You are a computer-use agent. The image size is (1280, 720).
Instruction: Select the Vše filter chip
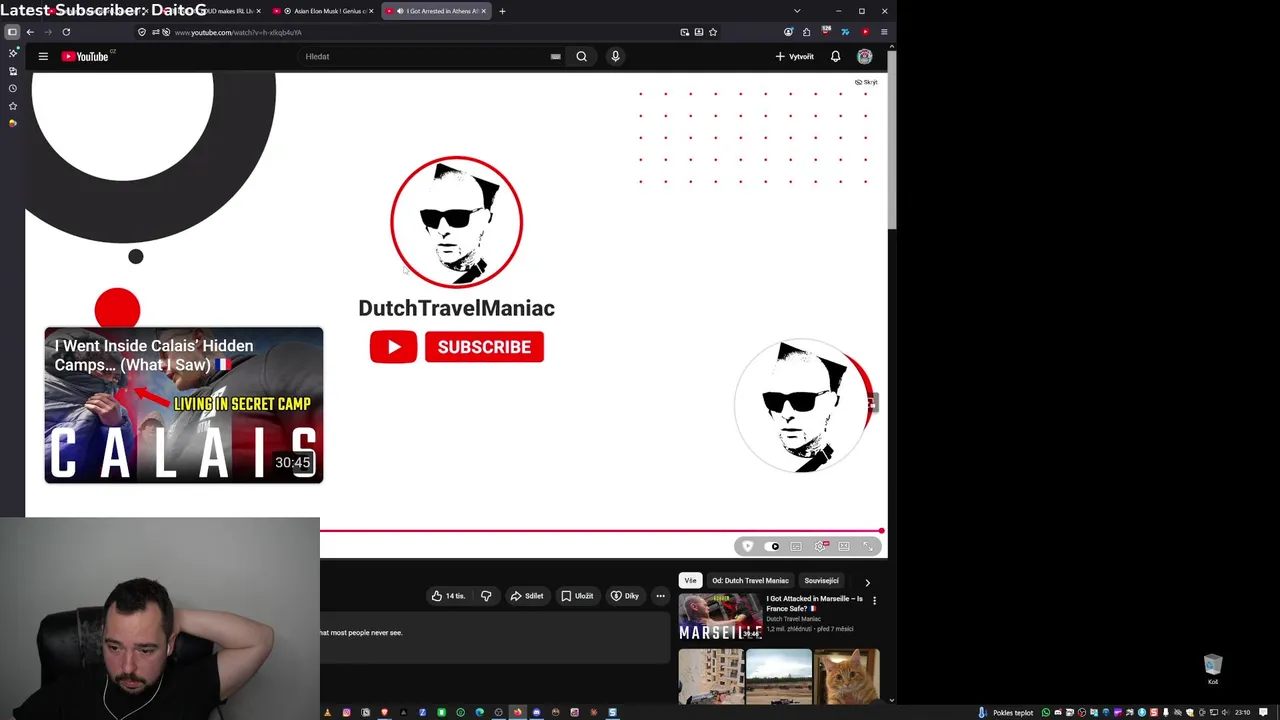click(690, 580)
